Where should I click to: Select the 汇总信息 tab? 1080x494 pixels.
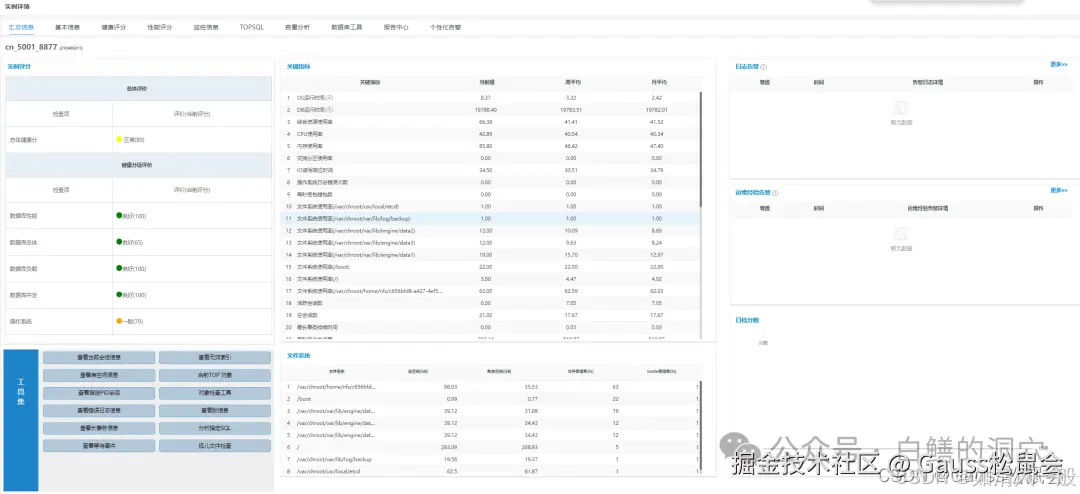click(x=21, y=28)
